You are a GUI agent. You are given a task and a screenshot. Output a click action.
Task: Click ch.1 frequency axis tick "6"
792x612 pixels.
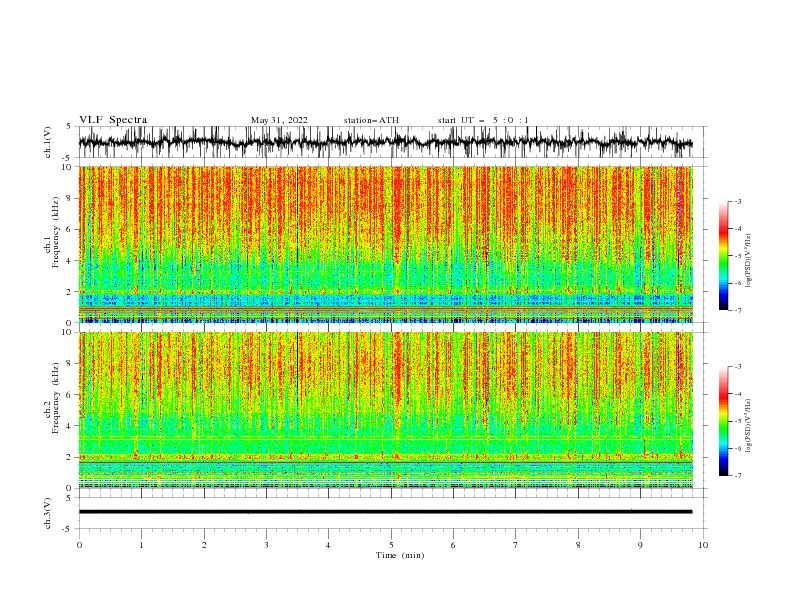pos(69,229)
